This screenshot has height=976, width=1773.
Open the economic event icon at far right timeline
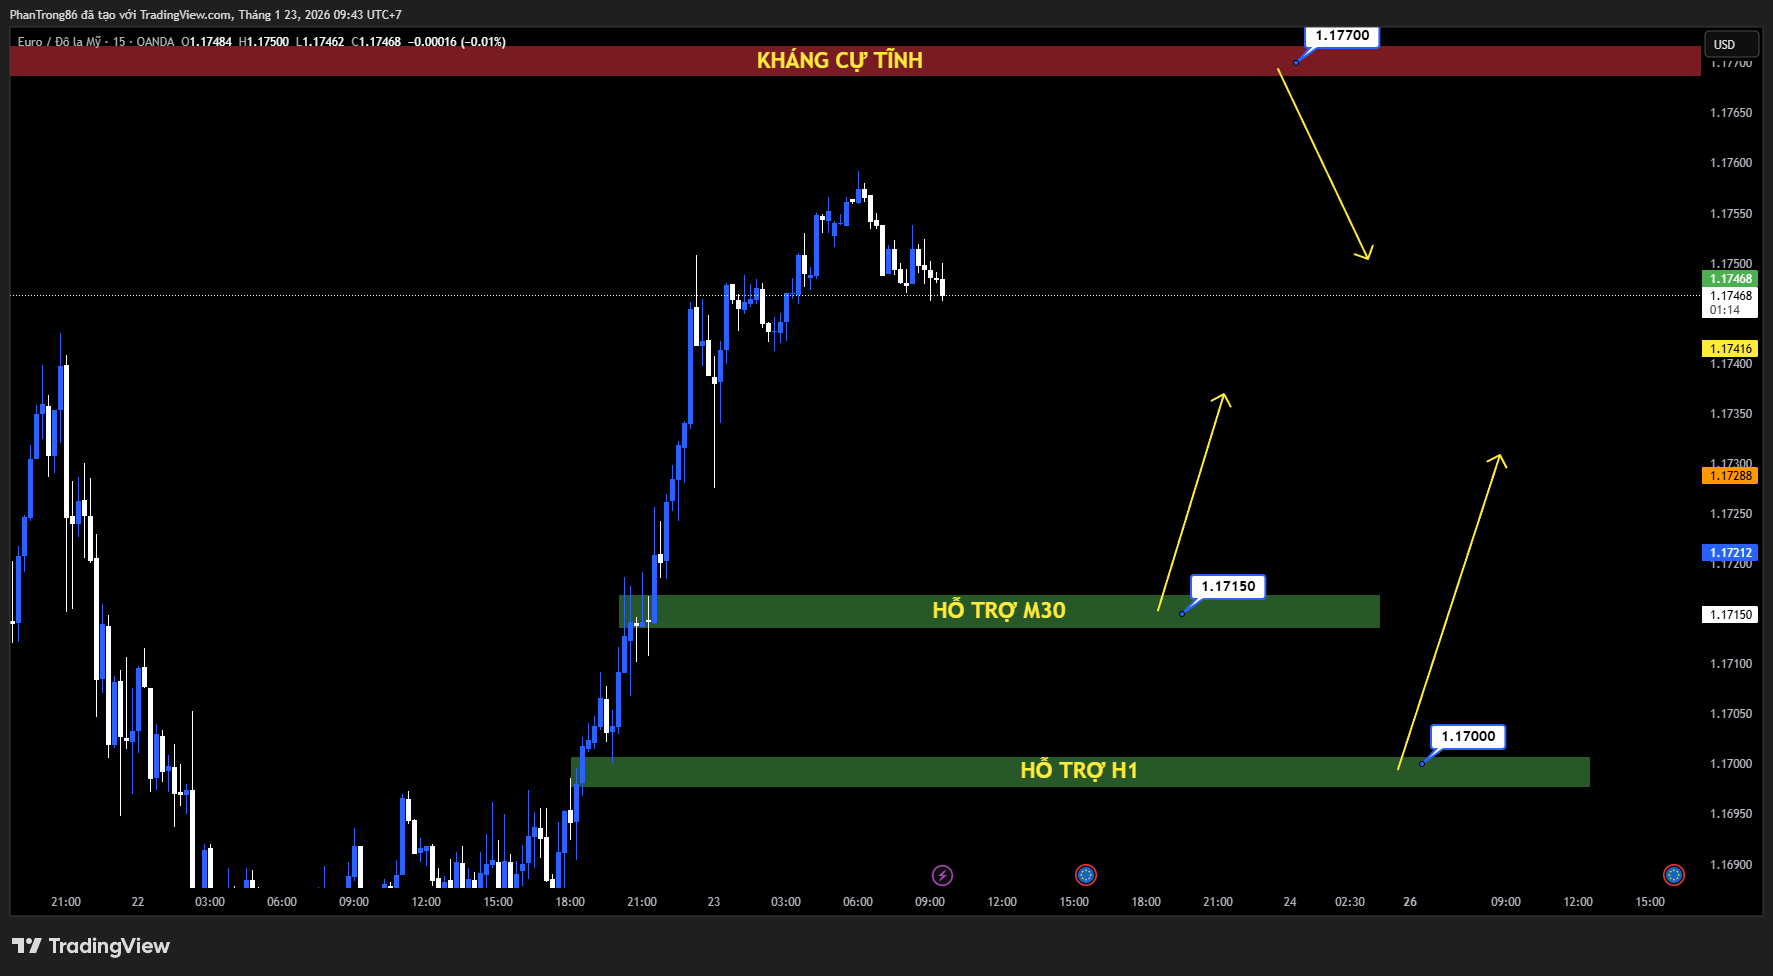(x=1674, y=876)
